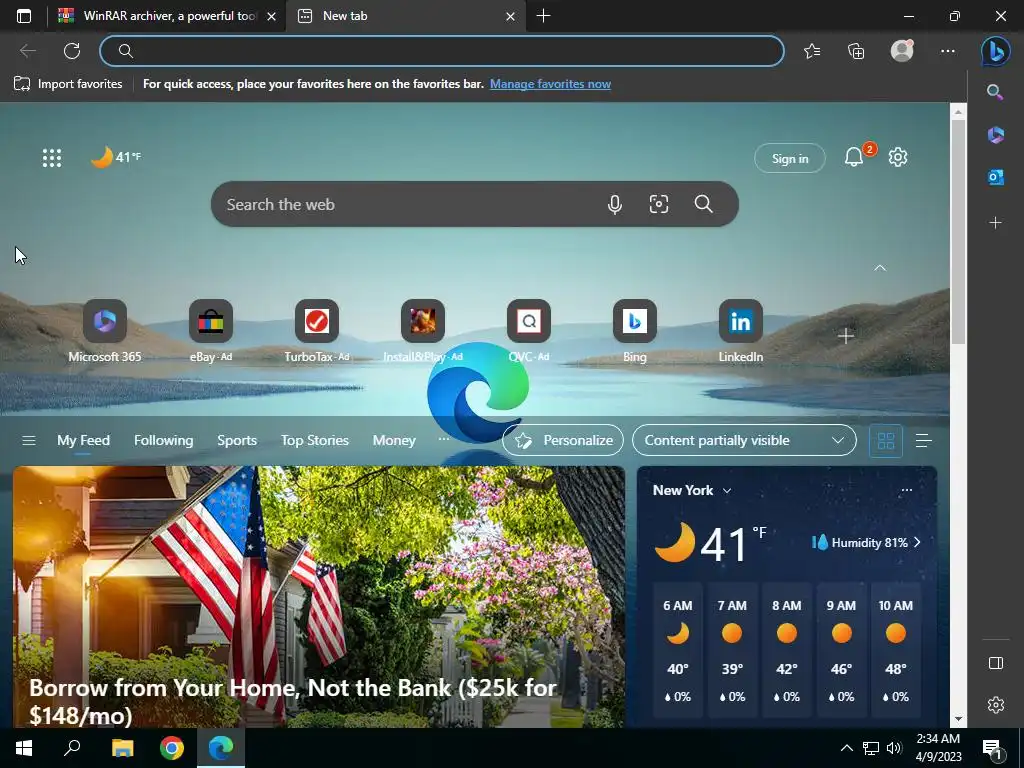Open notifications bell with 2 badge
Viewport: 1024px width, 768px height.
[x=855, y=157]
